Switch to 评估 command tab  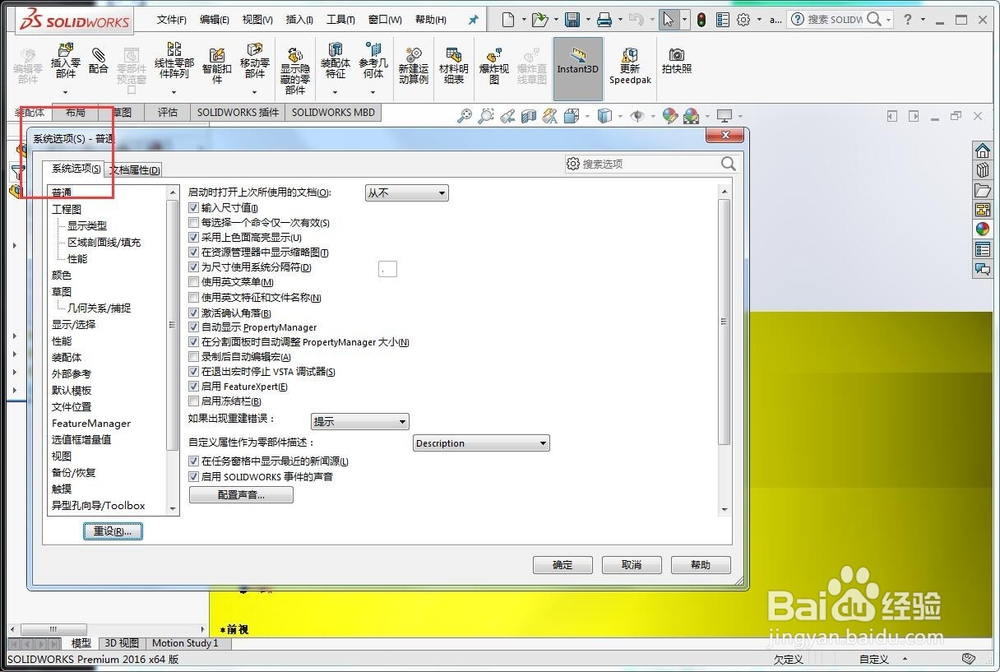(x=168, y=112)
